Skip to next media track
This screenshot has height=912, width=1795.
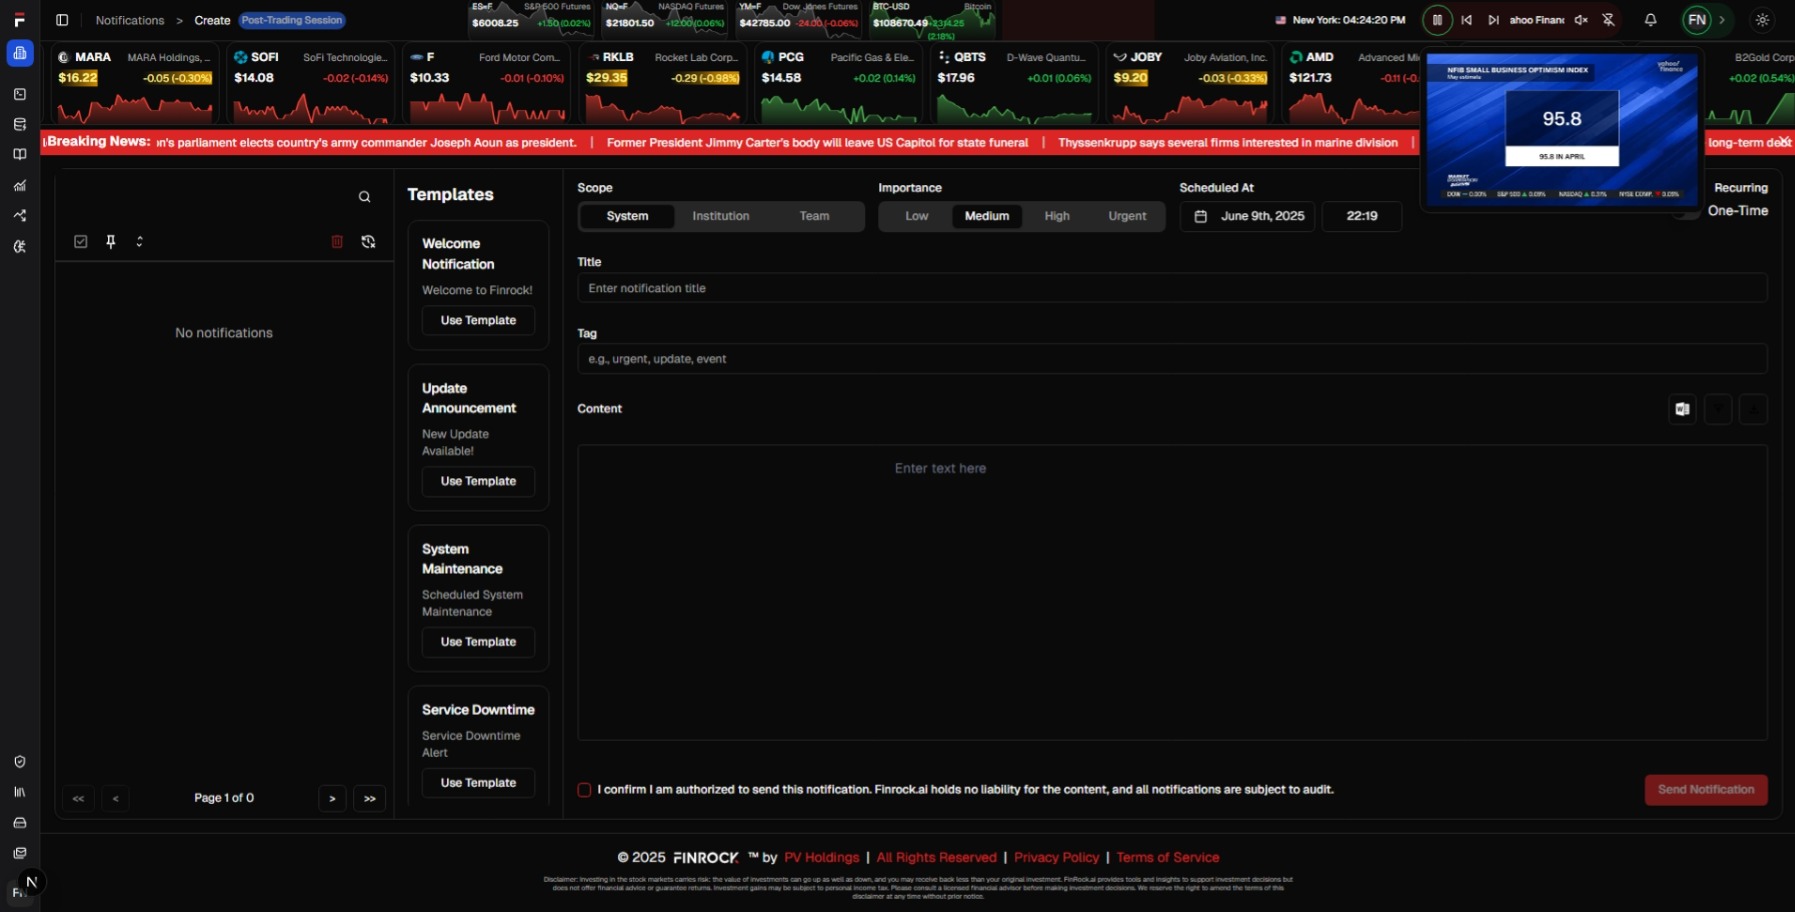pyautogui.click(x=1493, y=20)
